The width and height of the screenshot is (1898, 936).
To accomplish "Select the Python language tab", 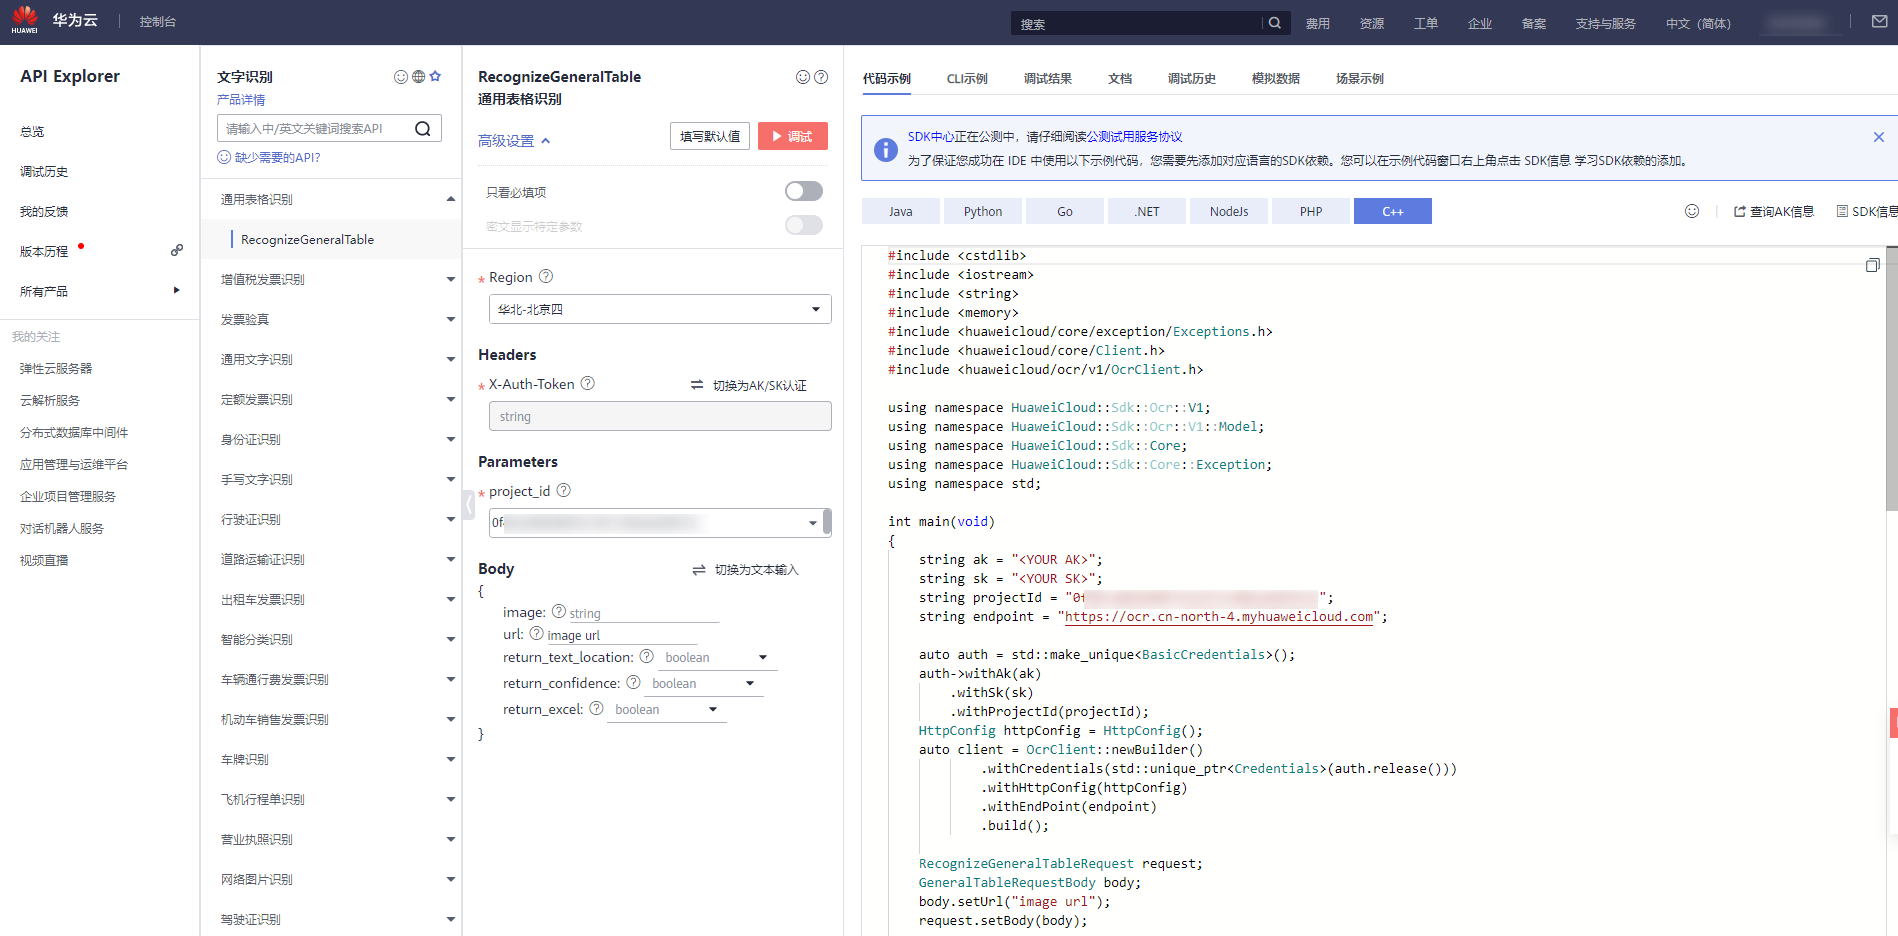I will point(983,211).
